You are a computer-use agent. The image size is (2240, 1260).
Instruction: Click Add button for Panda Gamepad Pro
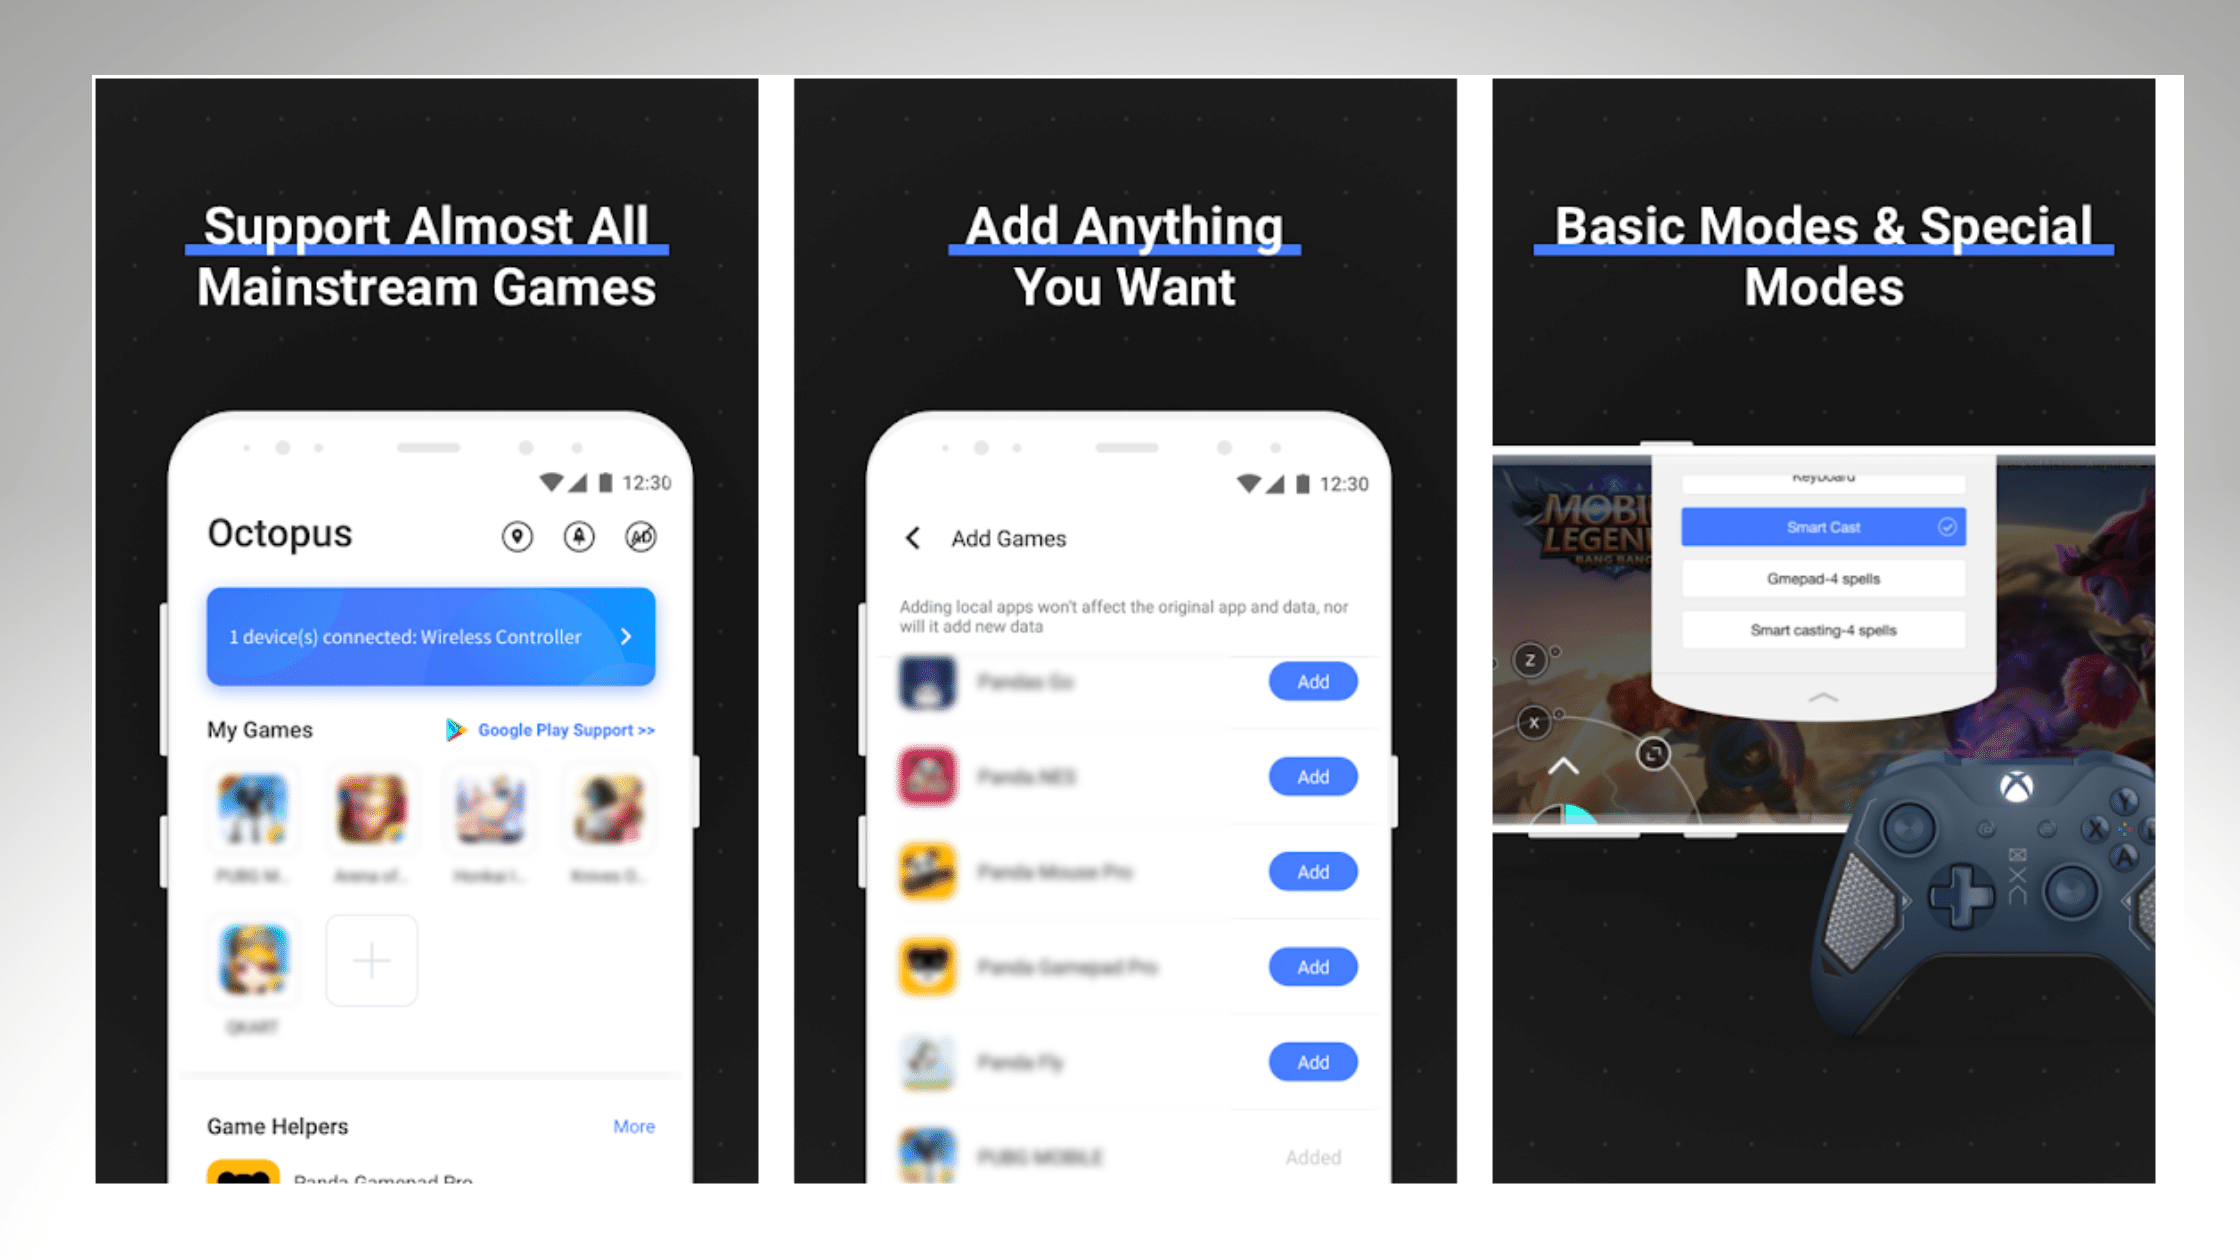pyautogui.click(x=1311, y=968)
